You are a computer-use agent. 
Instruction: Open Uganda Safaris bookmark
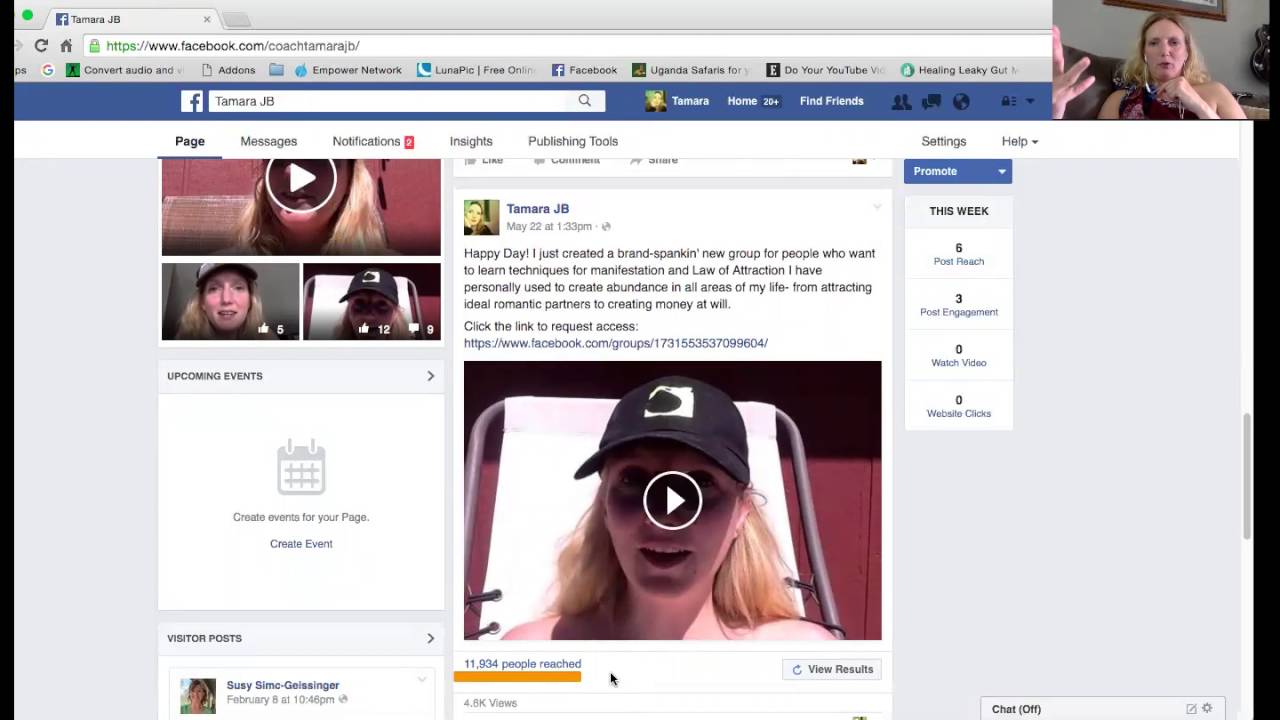point(692,70)
